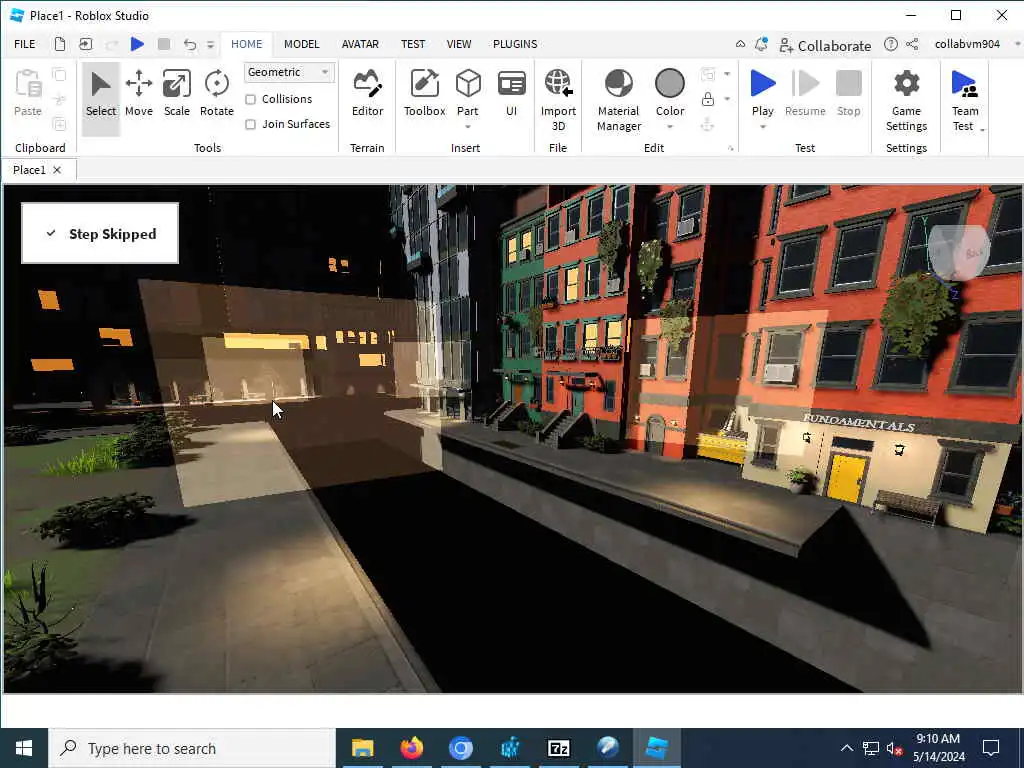Toggle the Join Surfaces checkbox
The height and width of the screenshot is (768, 1024).
click(x=250, y=124)
